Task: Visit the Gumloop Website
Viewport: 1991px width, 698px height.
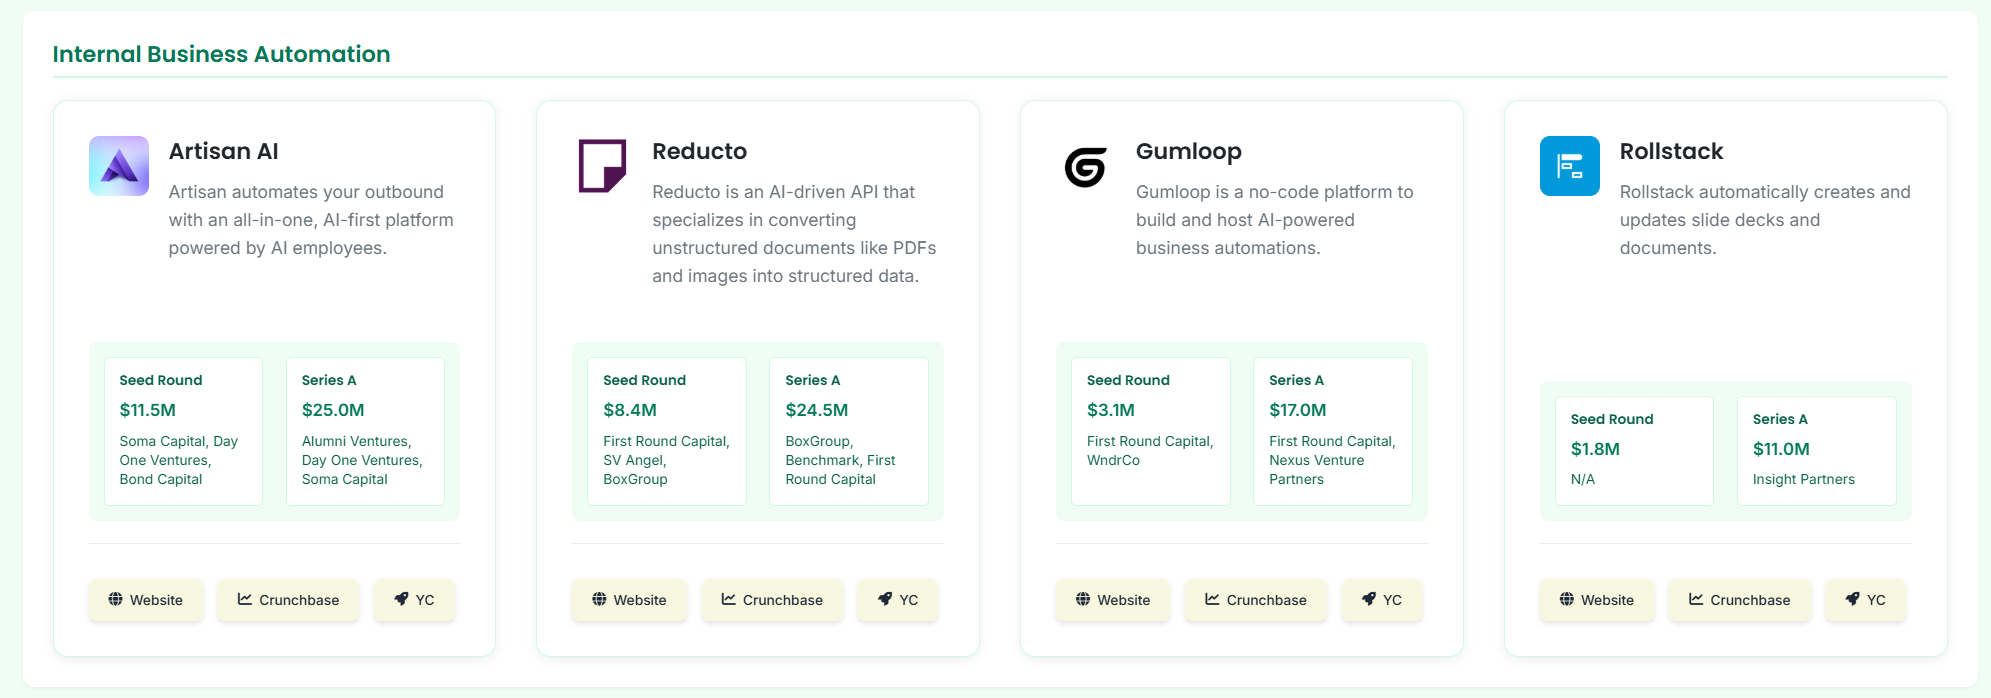Action: point(1113,600)
